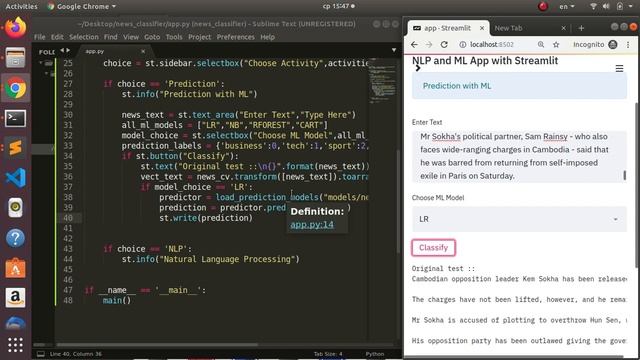
Task: Open Visual Studio Code from the dock
Action: (x=16, y=178)
